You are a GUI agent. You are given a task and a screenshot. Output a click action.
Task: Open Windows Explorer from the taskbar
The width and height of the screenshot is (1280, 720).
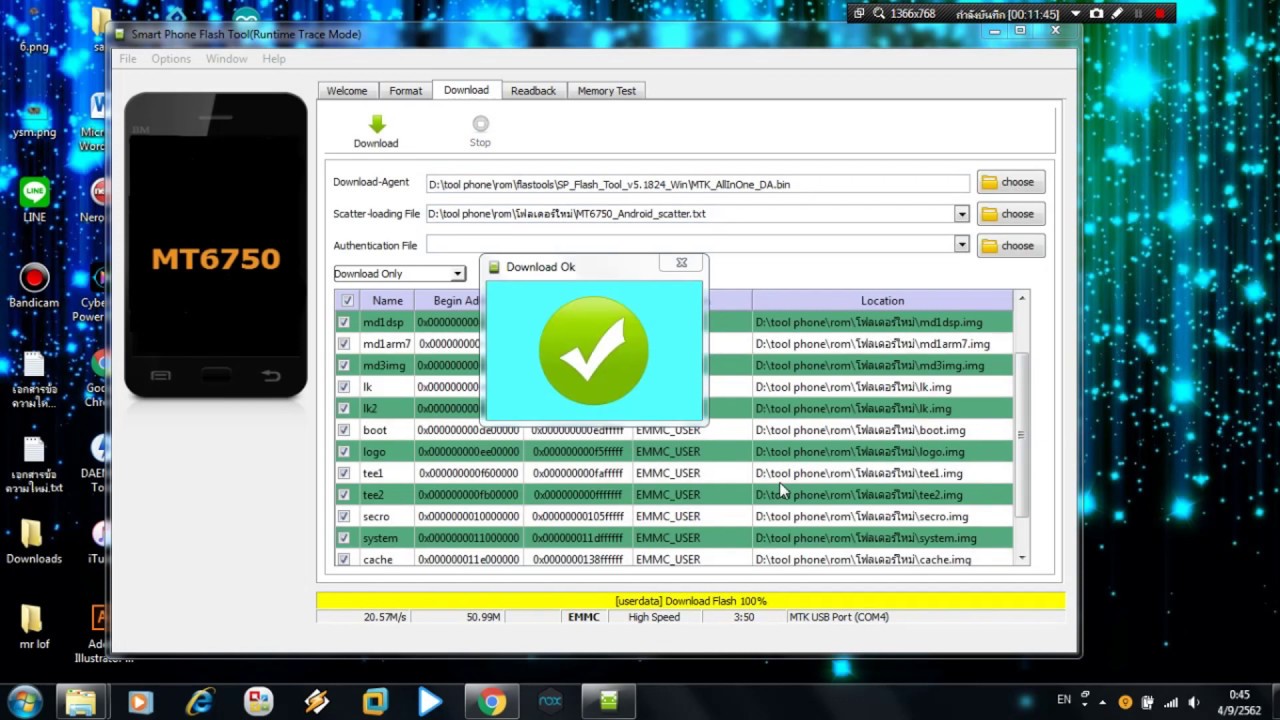80,702
